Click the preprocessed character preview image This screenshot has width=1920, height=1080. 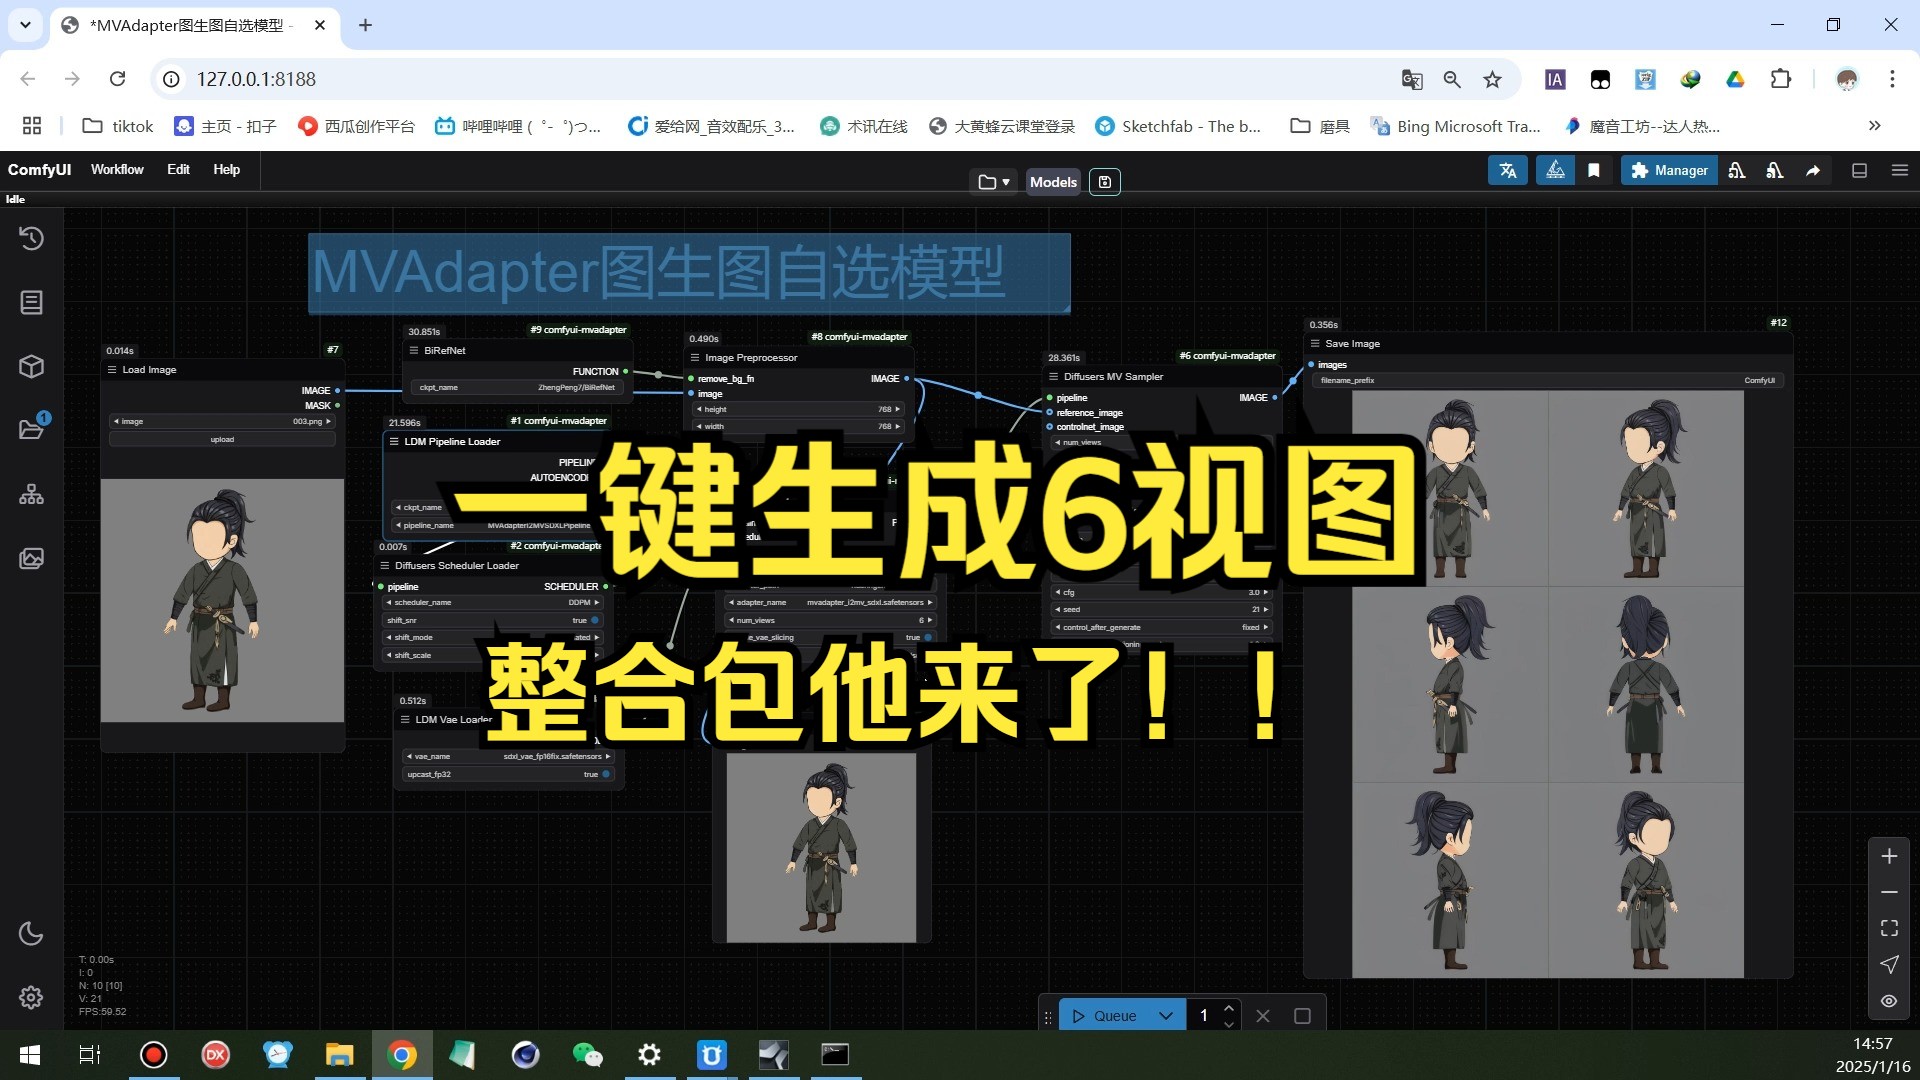821,847
